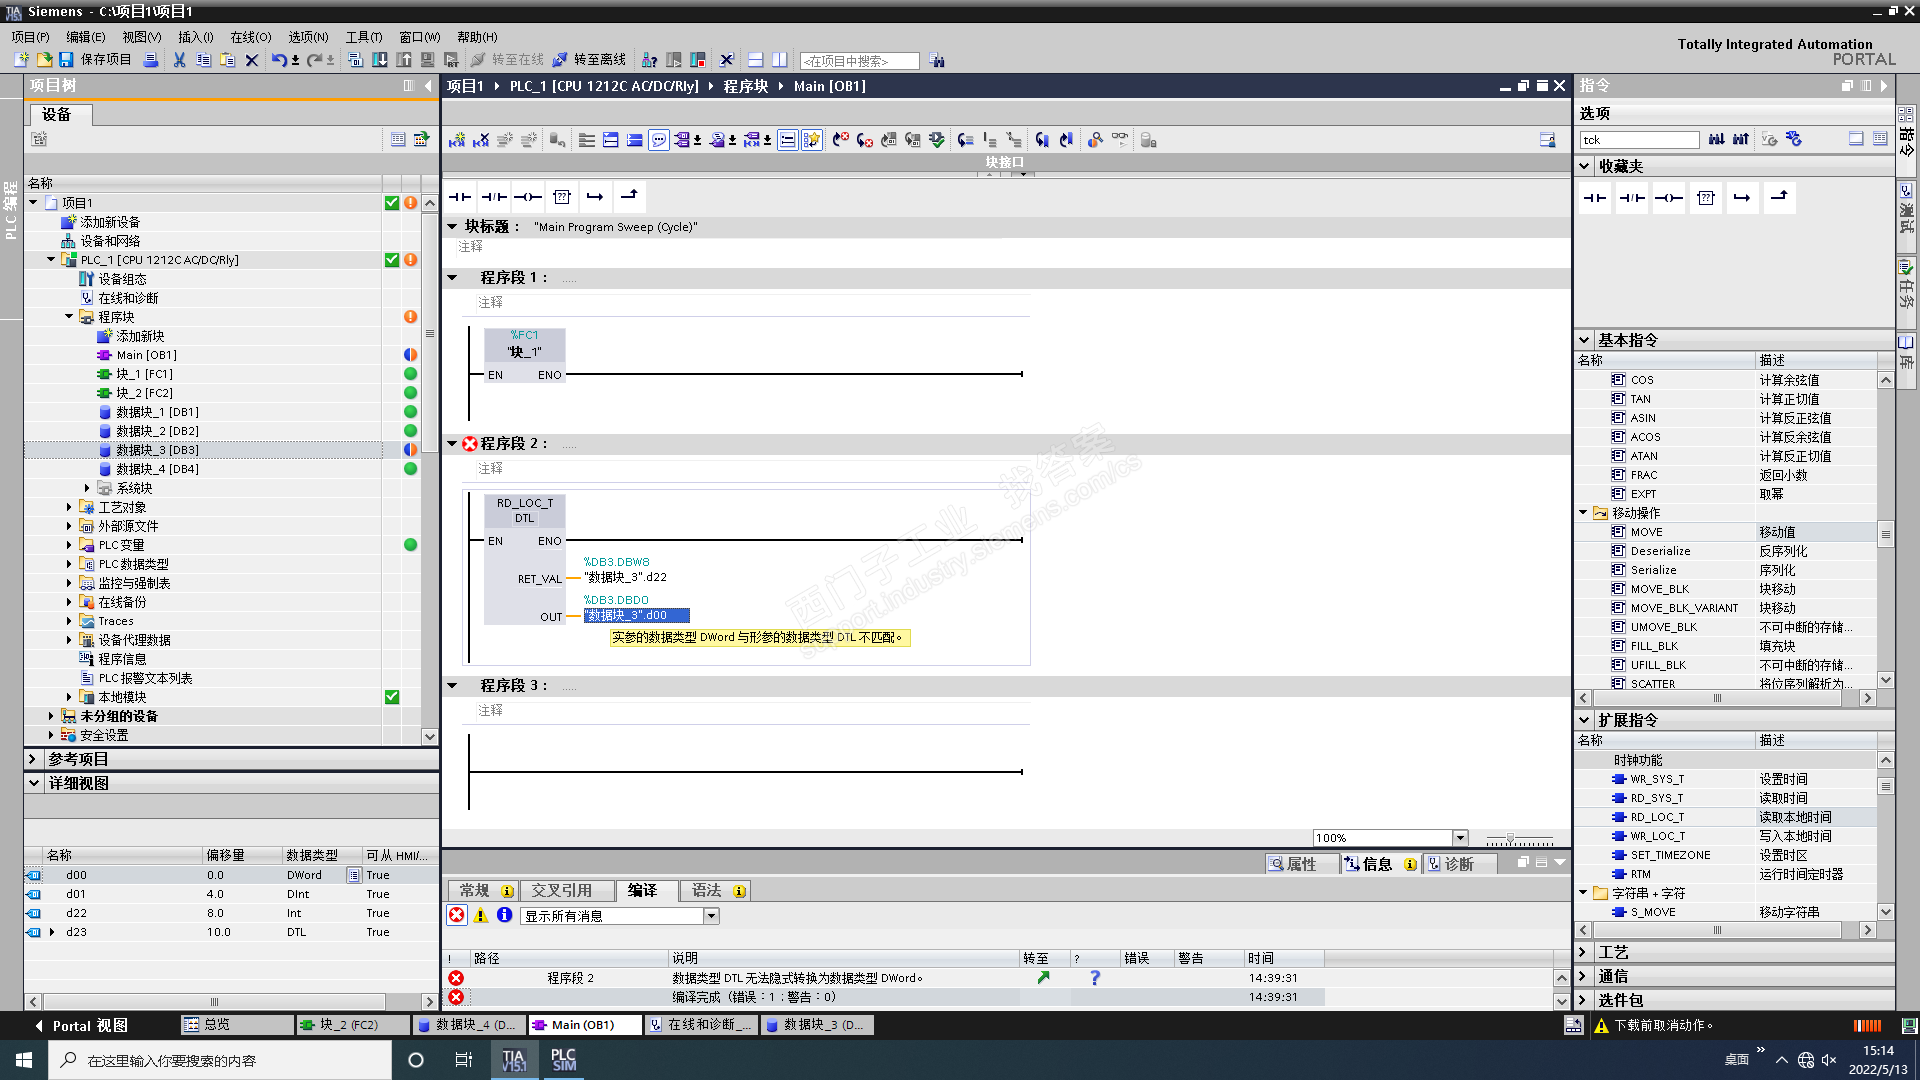
Task: Switch to the 交叉引用 tab
Action: [561, 890]
